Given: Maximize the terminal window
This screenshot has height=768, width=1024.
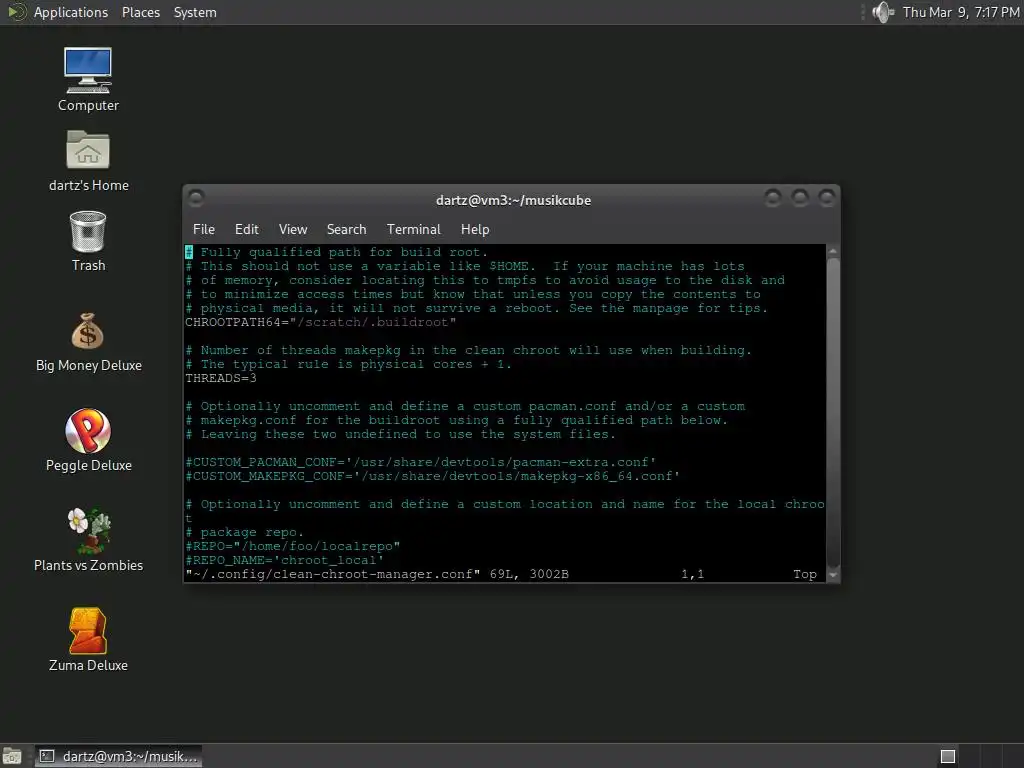Looking at the screenshot, I should 800,197.
